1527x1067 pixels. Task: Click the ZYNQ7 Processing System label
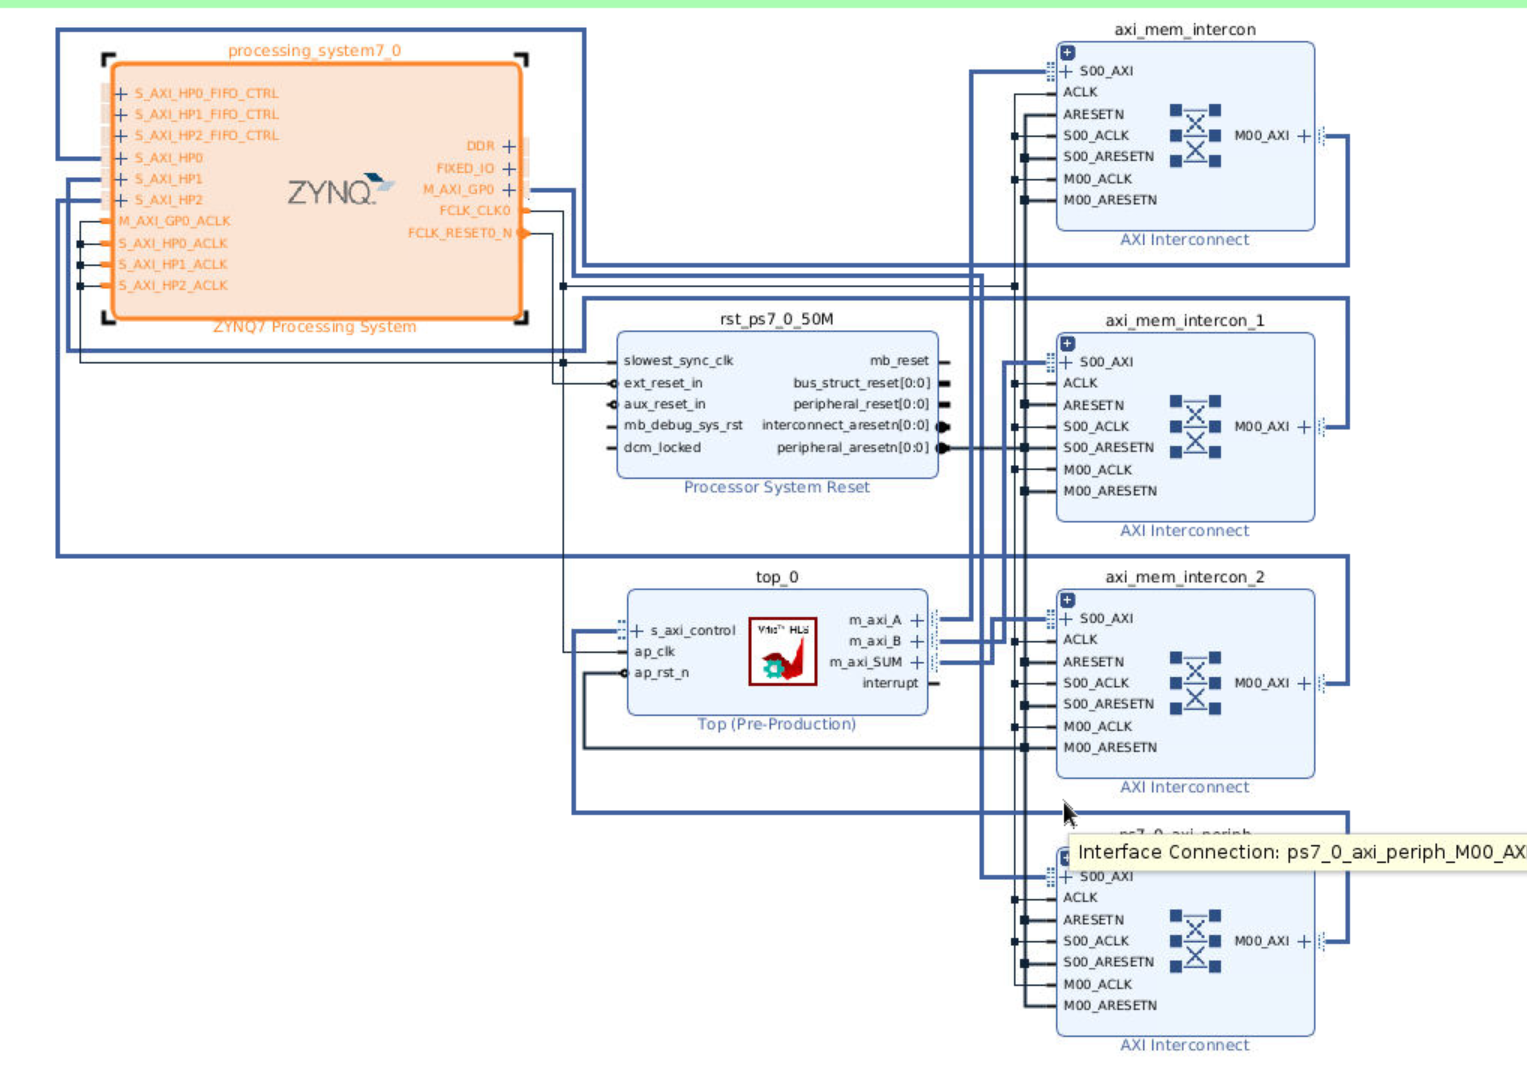pyautogui.click(x=314, y=327)
